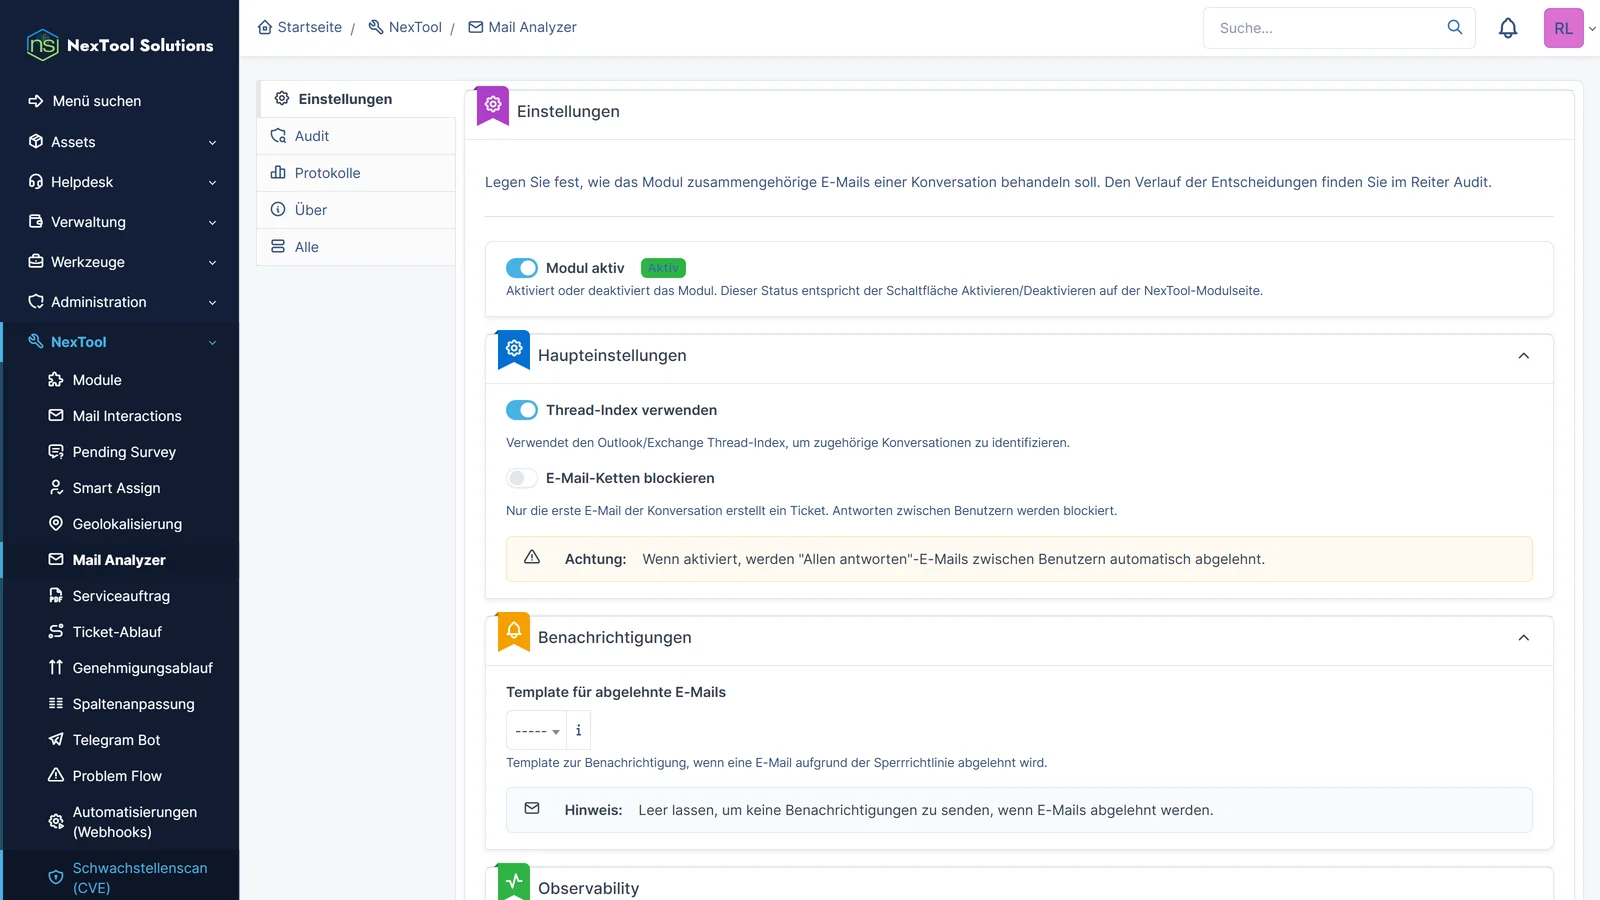Expand the Verwaltung sidebar menu
The image size is (1600, 900).
[x=120, y=222]
